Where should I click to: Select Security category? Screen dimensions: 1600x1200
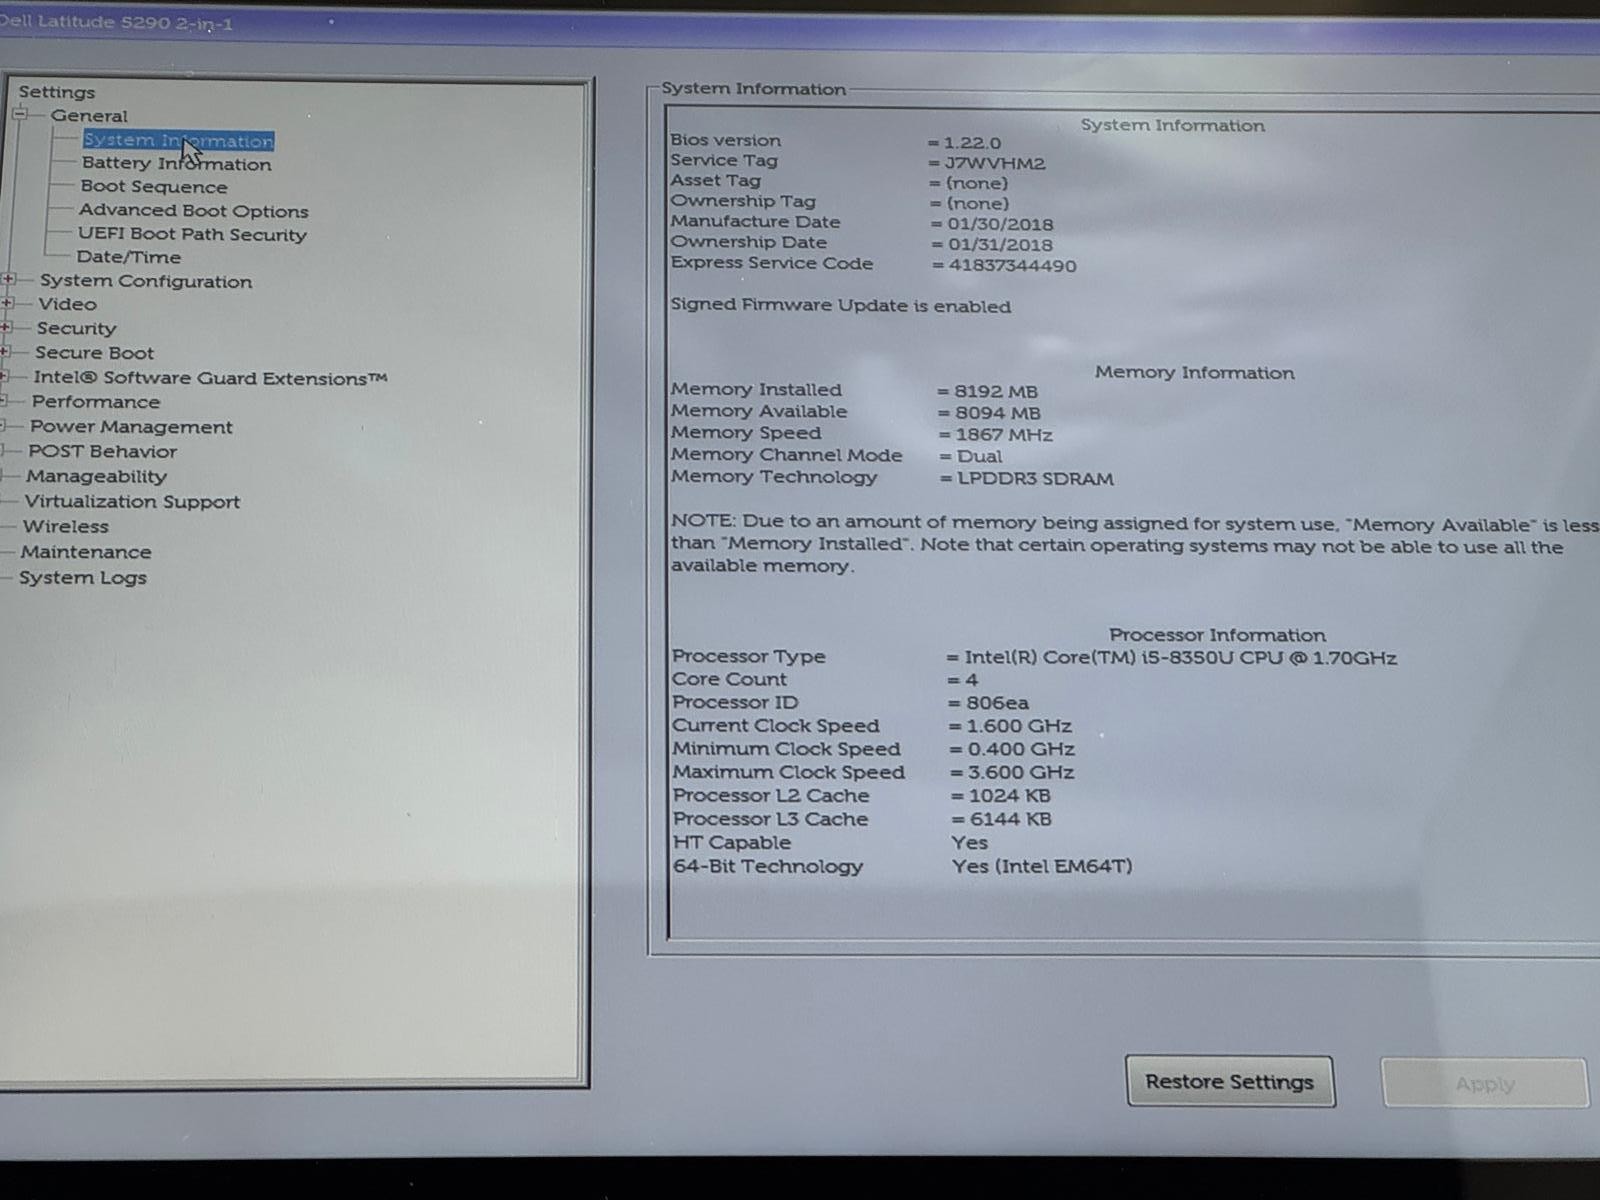[77, 329]
